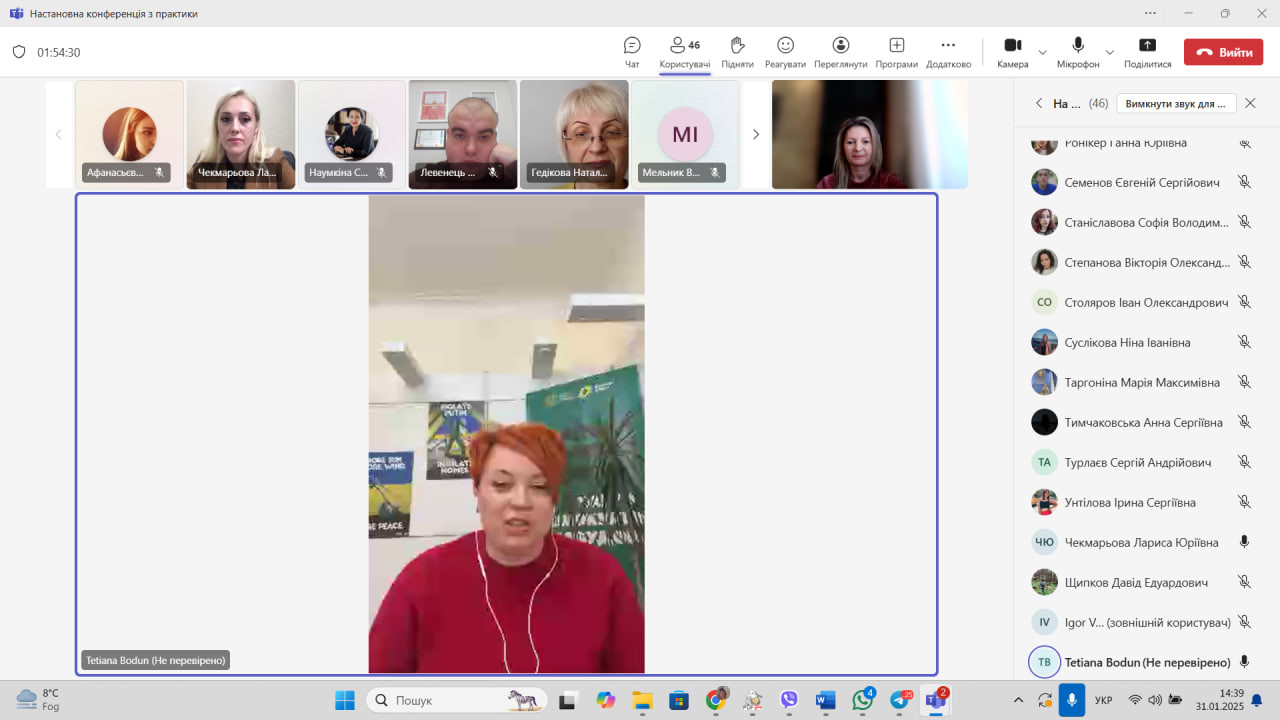Select participant Турлаєв Сергій Андрійович
1280x720 pixels.
[x=1142, y=462]
